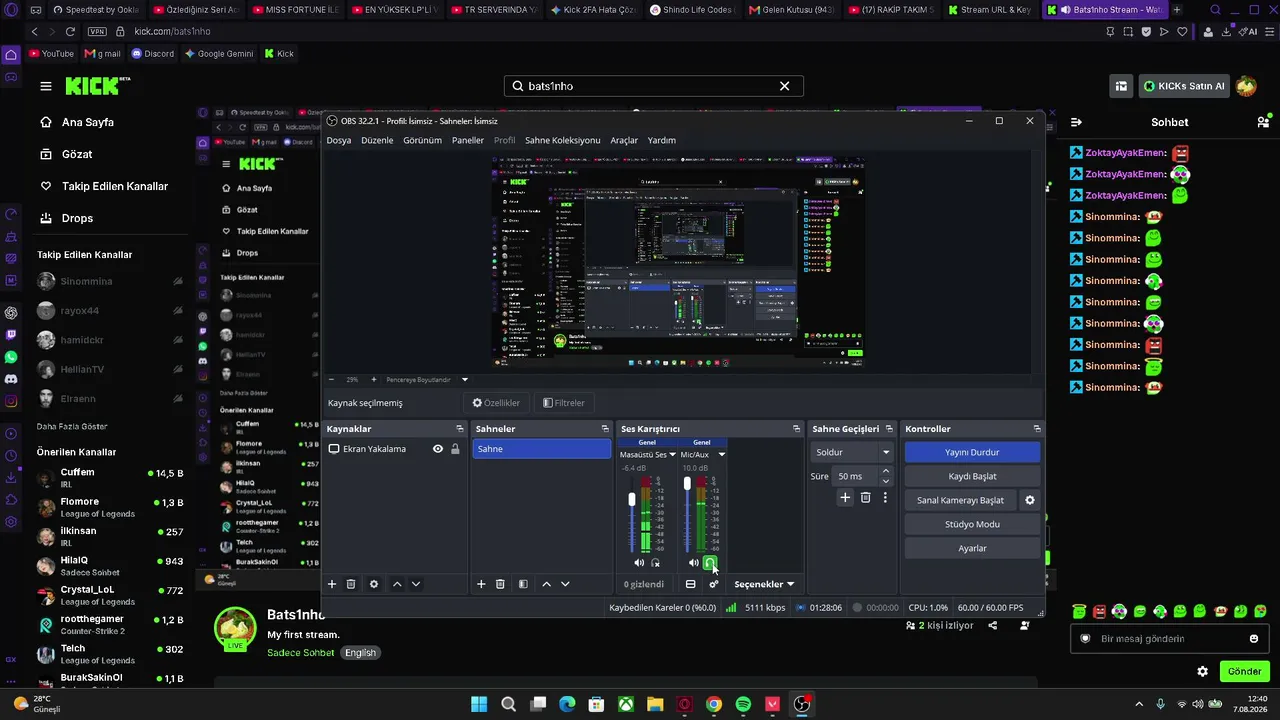The height and width of the screenshot is (720, 1280).
Task: Open chat emote picker
Action: tap(1254, 639)
